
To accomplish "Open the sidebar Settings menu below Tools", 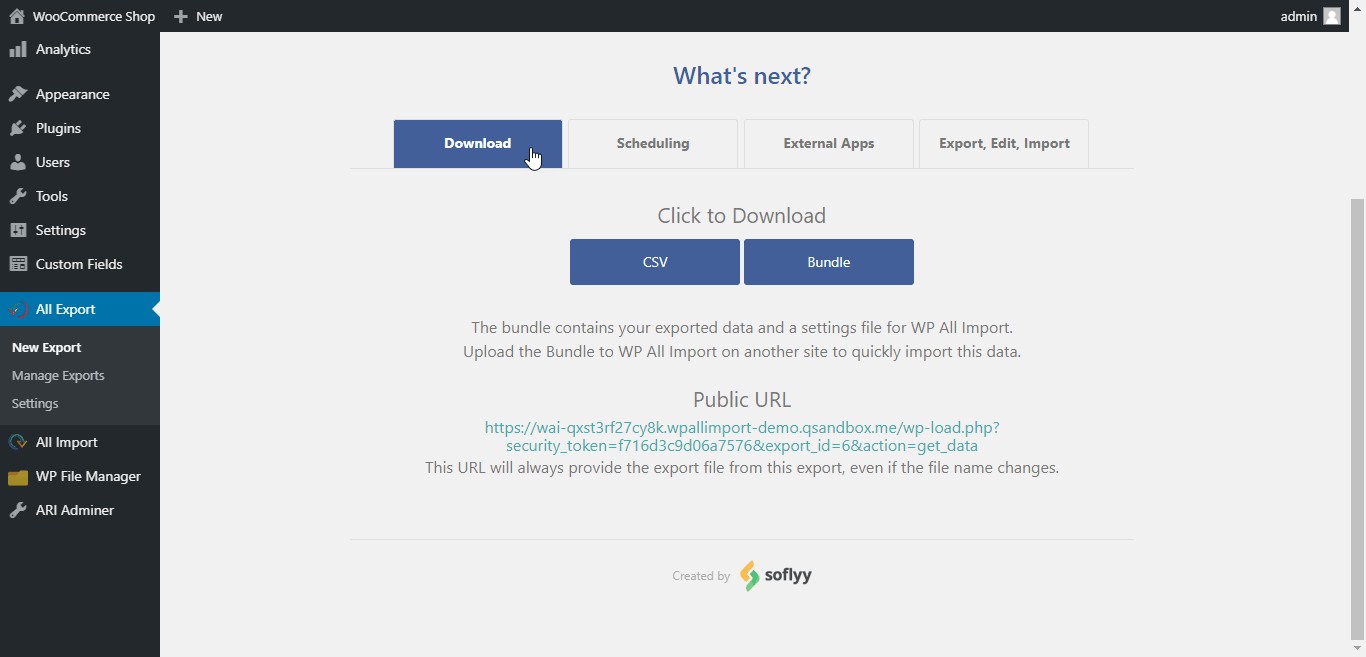I will 80,230.
